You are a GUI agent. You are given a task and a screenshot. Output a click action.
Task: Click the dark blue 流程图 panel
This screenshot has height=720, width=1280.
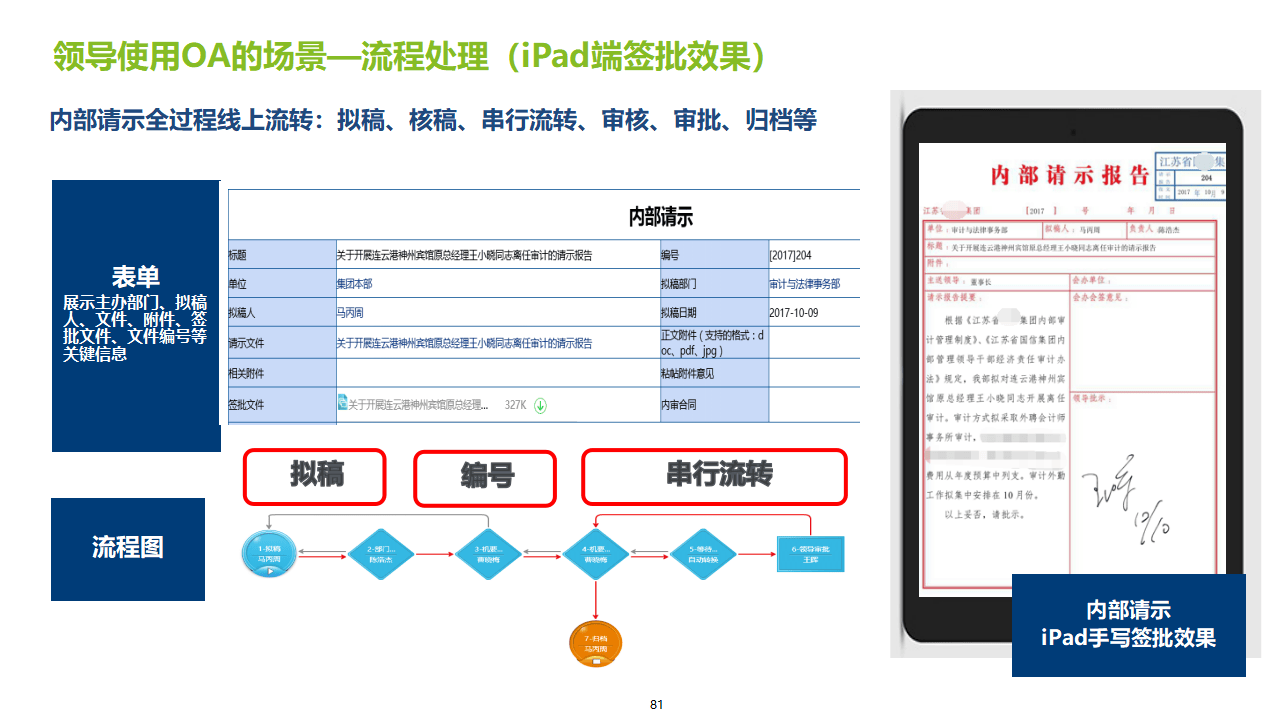(x=128, y=549)
